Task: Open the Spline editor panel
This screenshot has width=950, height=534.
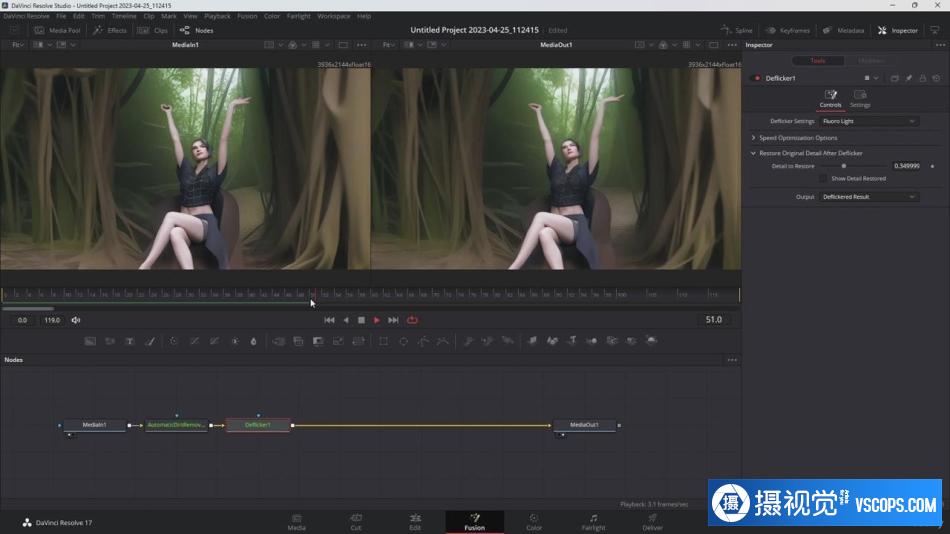Action: tap(737, 30)
